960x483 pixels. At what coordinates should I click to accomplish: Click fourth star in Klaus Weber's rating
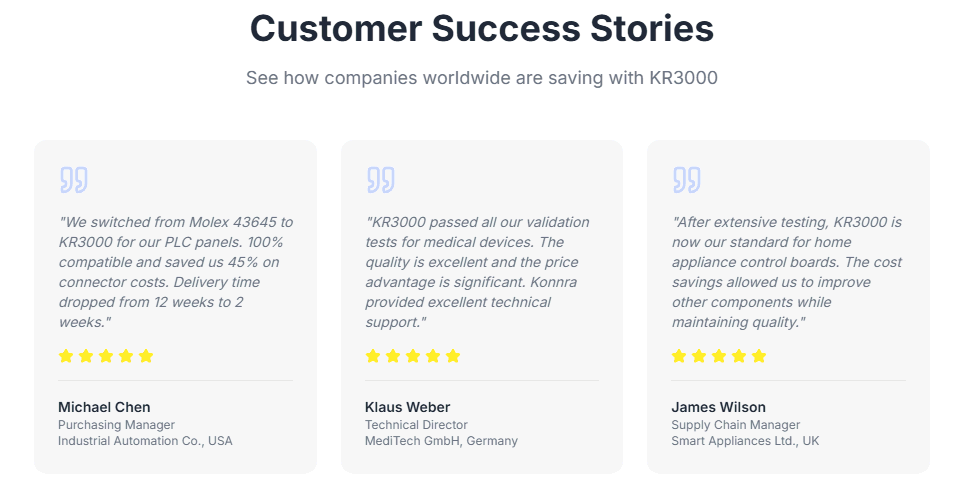(x=433, y=356)
